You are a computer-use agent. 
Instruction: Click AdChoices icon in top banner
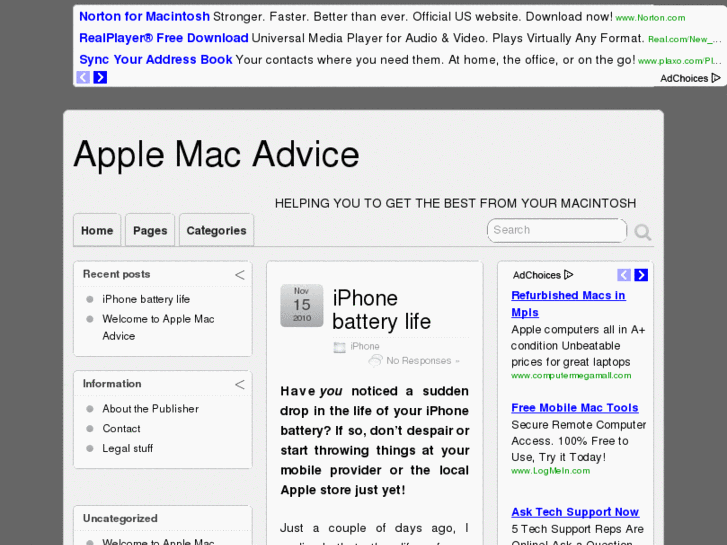tap(716, 78)
